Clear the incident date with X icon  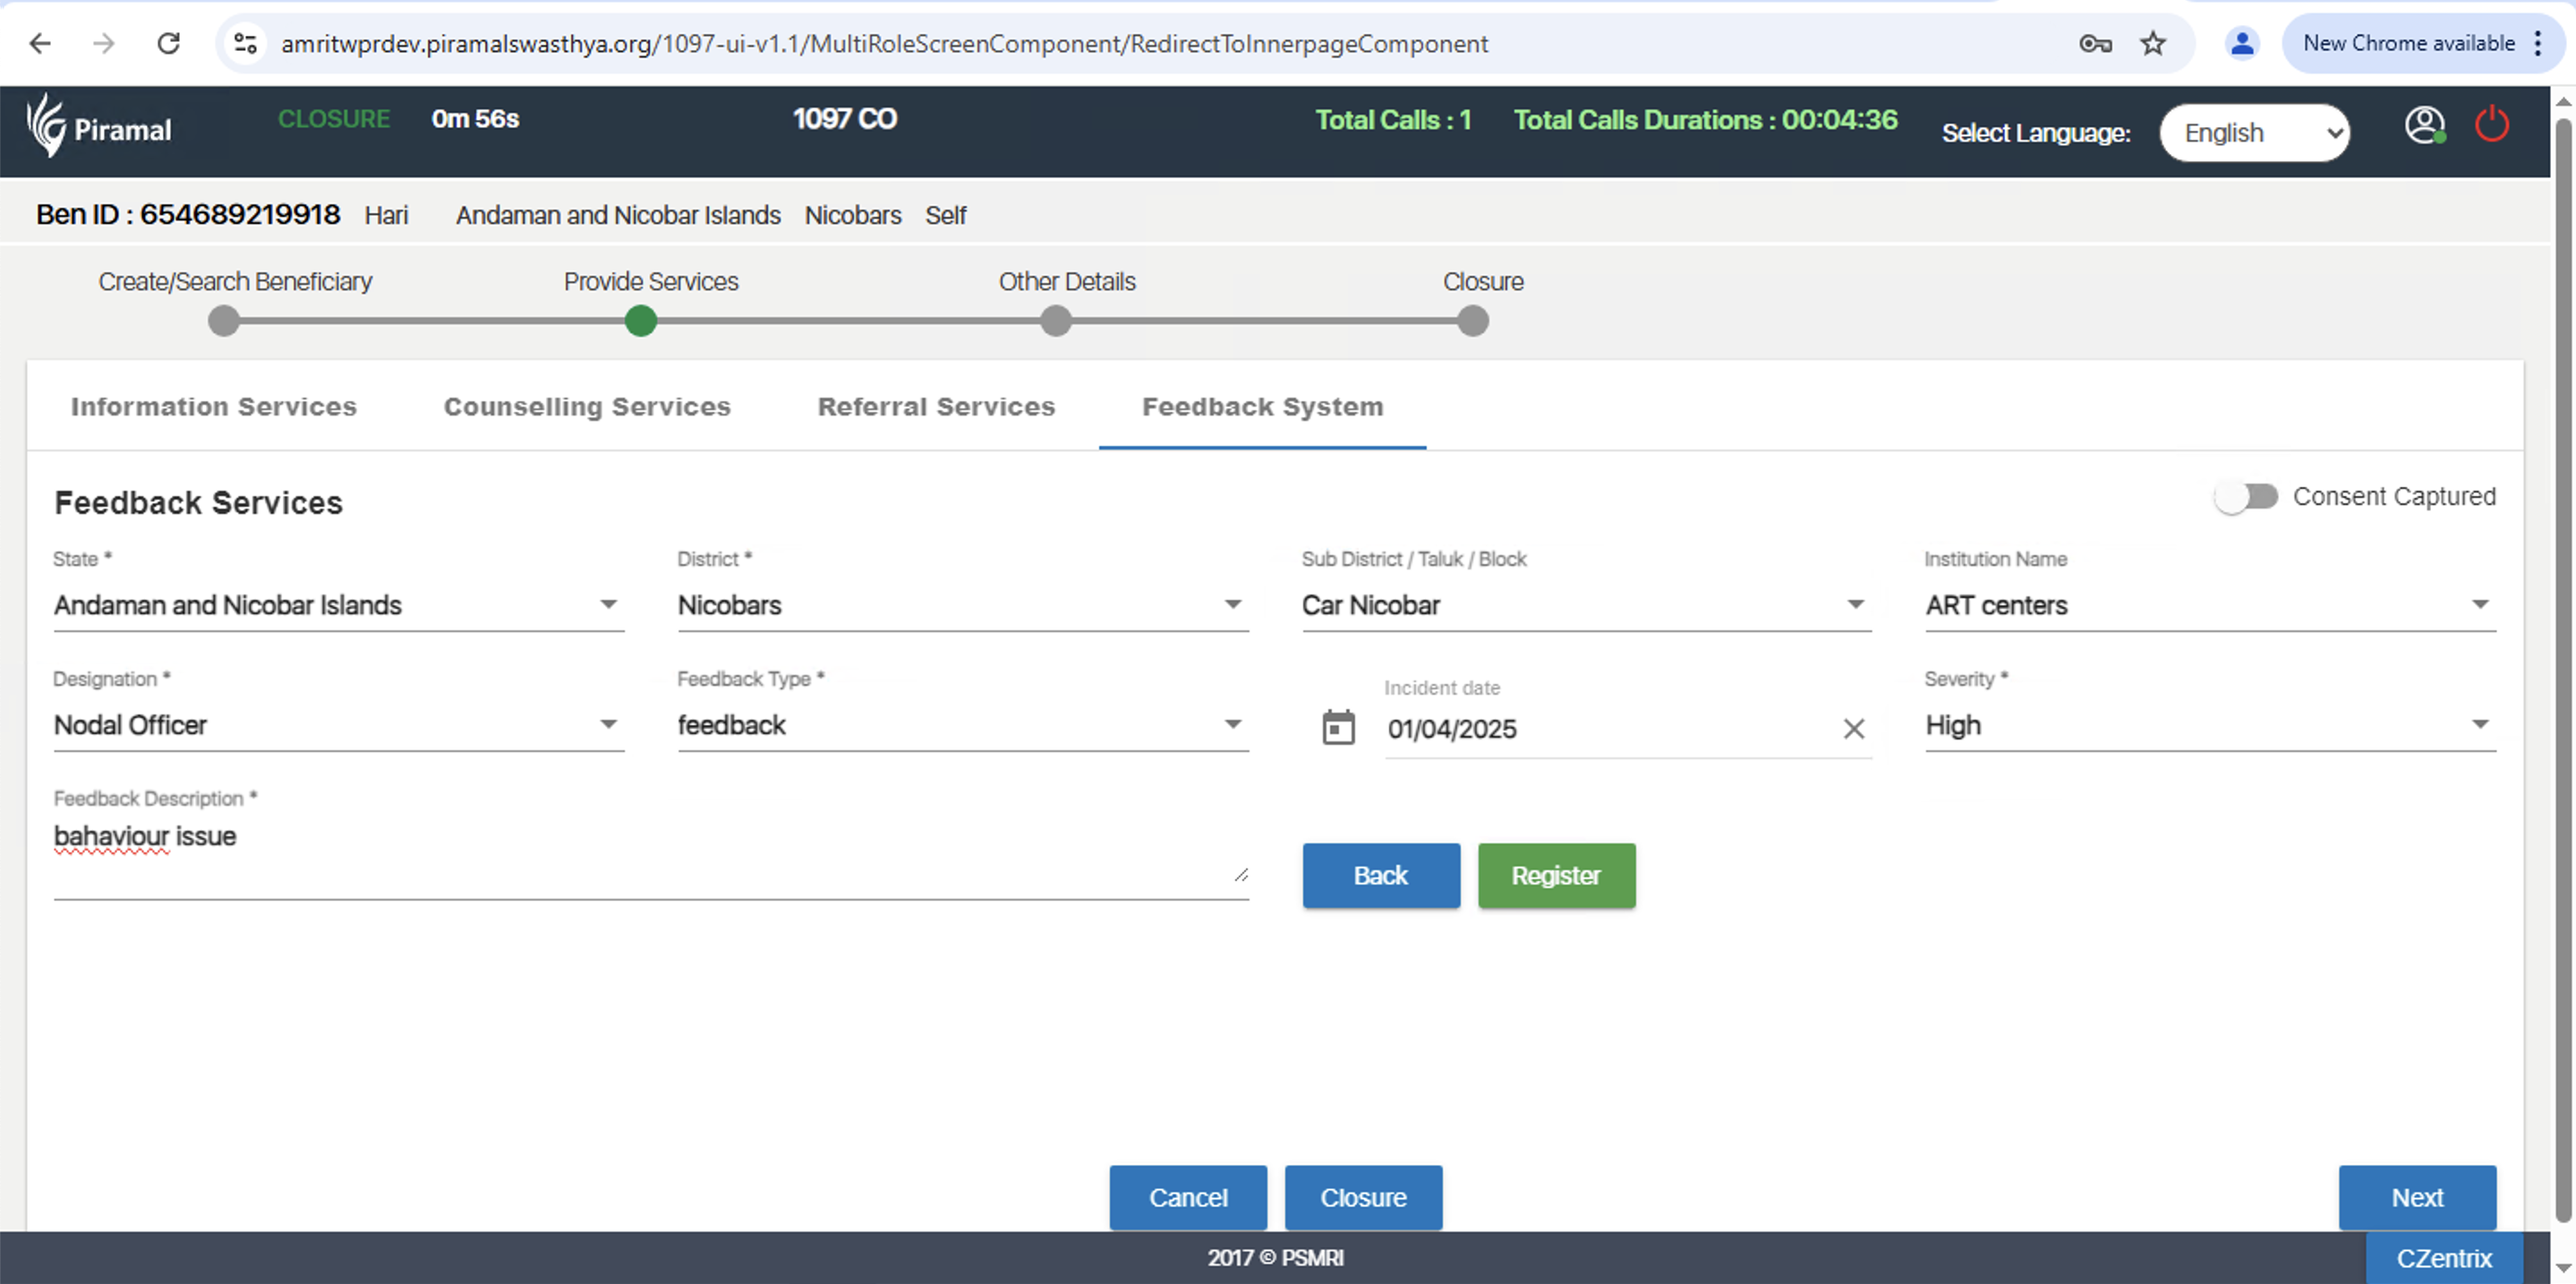pyautogui.click(x=1853, y=729)
